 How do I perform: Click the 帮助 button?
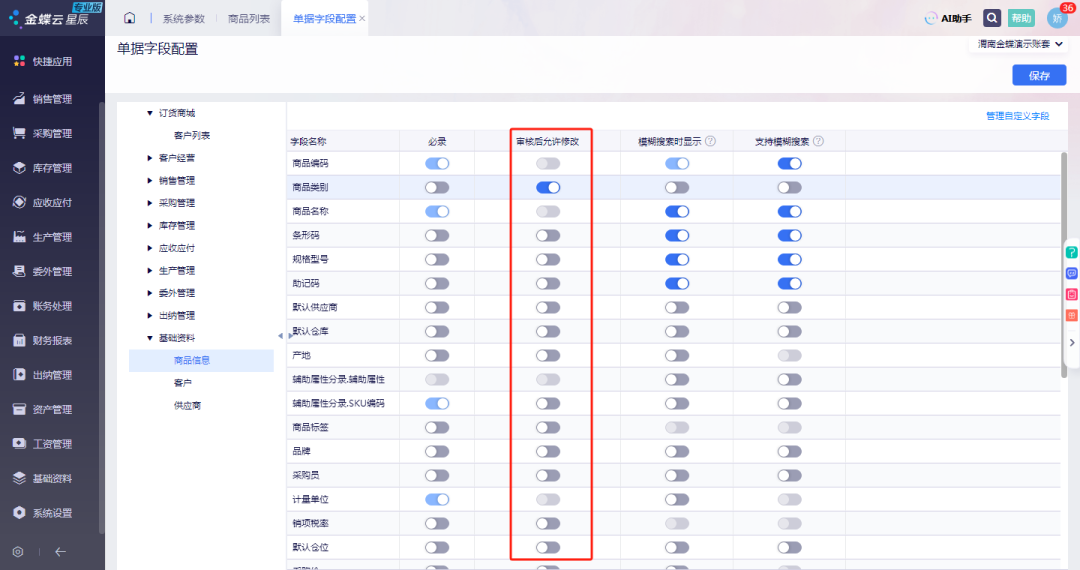(x=1021, y=18)
